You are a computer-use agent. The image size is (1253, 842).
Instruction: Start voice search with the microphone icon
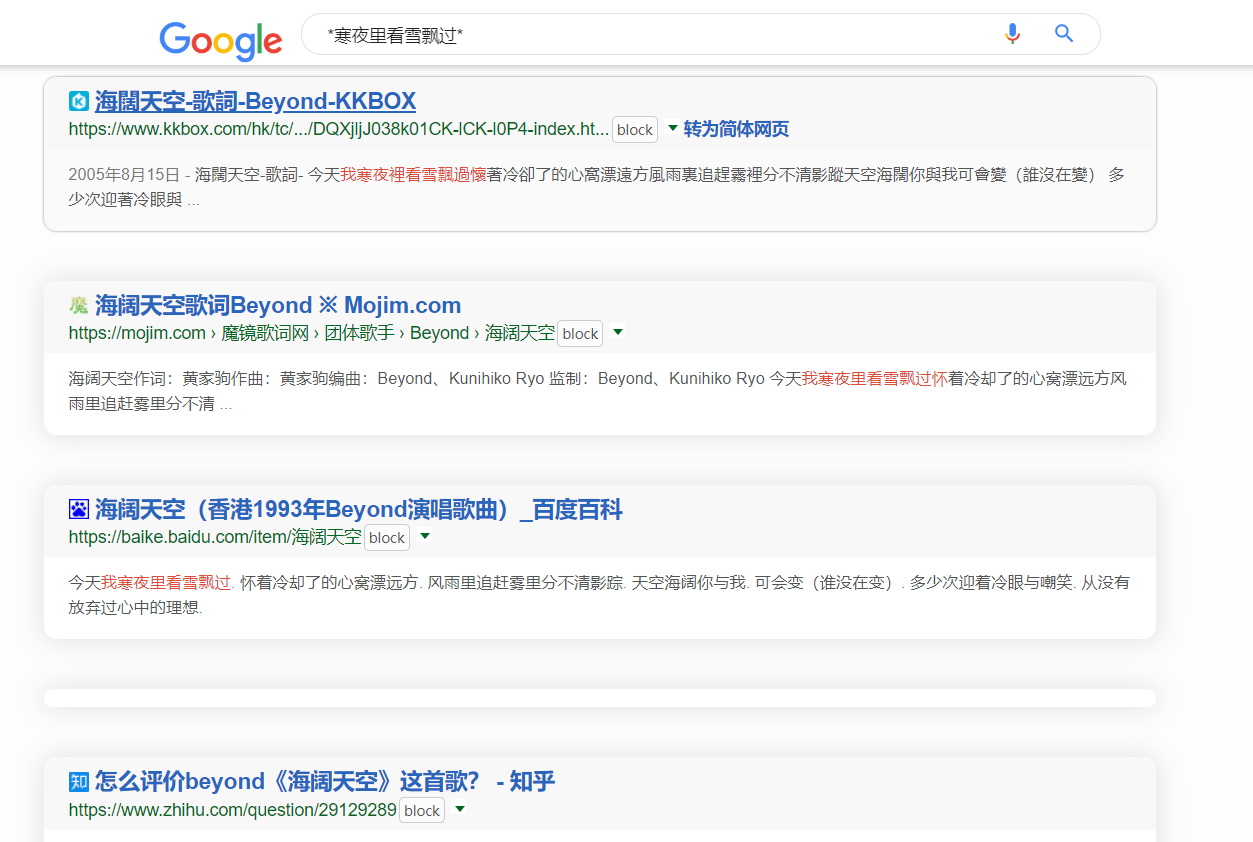tap(1012, 34)
